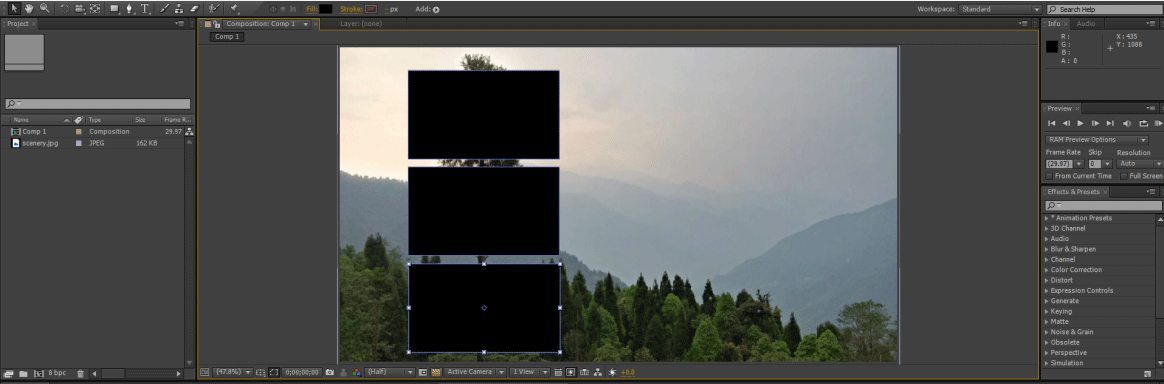Click the Add shape attribute button
This screenshot has width=1164, height=384.
pyautogui.click(x=436, y=10)
